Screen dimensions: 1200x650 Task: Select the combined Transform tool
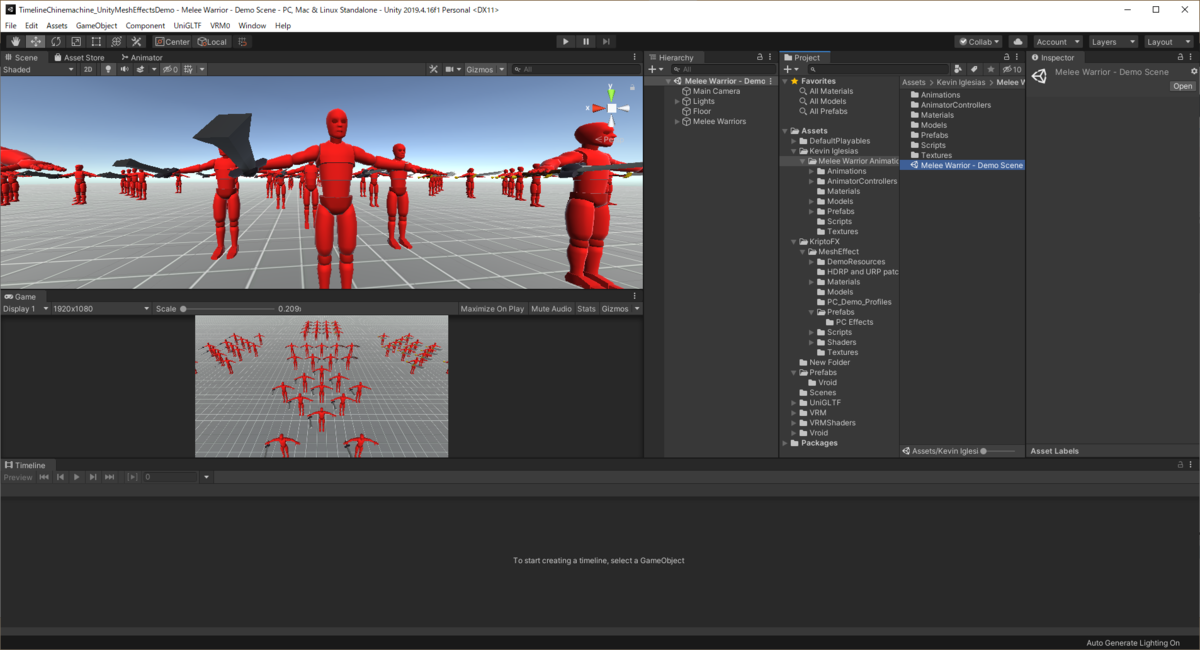(x=116, y=42)
